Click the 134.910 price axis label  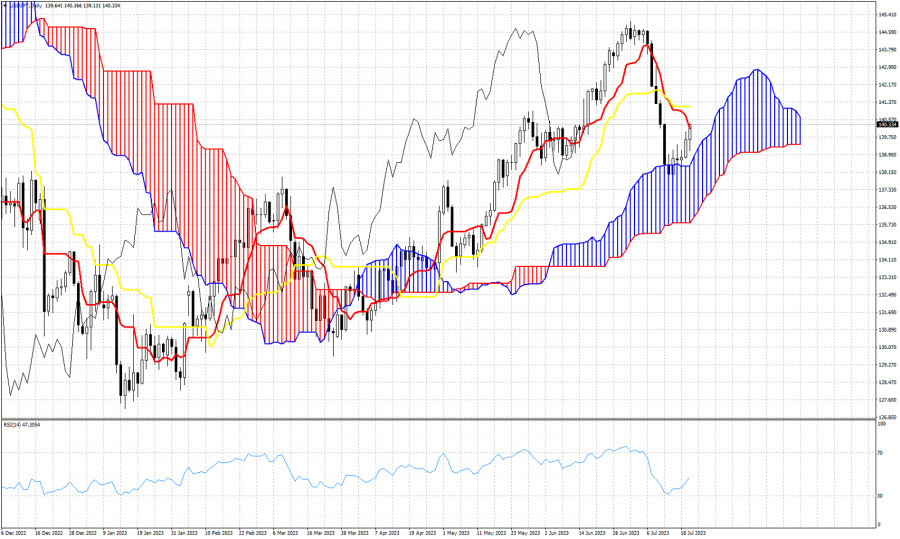pyautogui.click(x=887, y=242)
